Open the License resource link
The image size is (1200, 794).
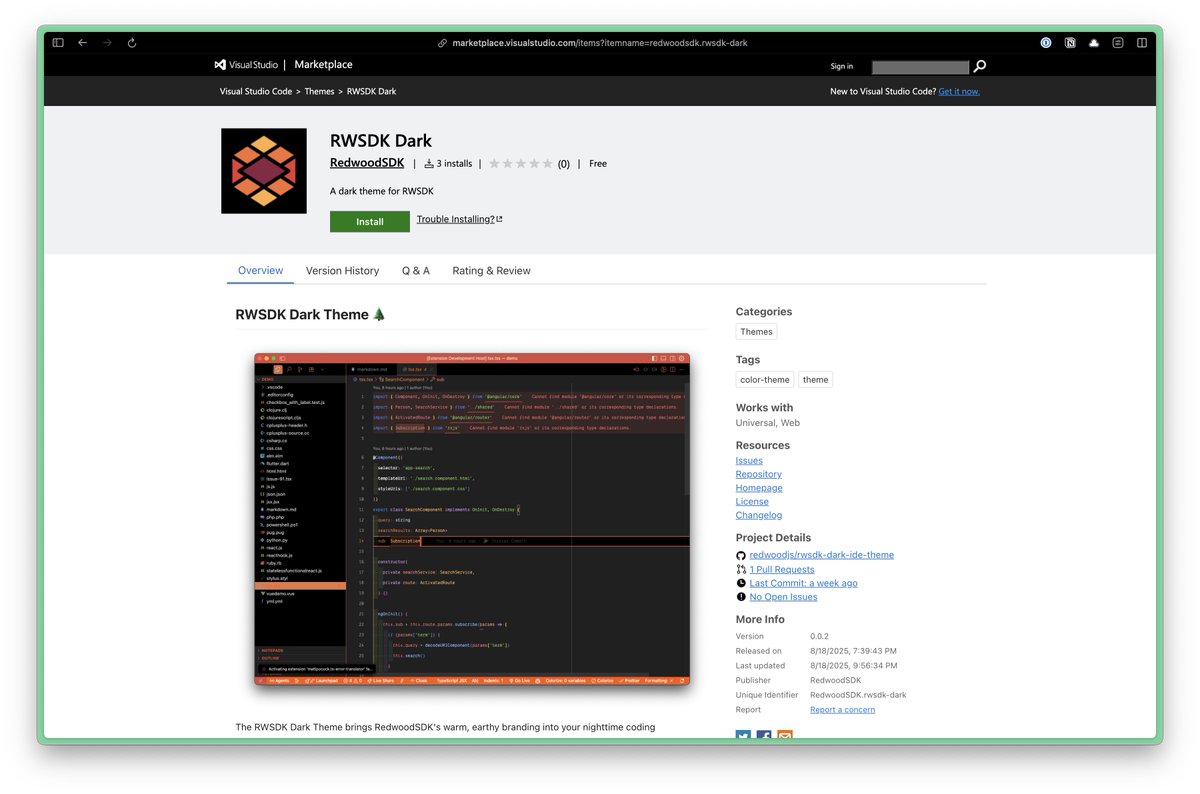tap(752, 502)
